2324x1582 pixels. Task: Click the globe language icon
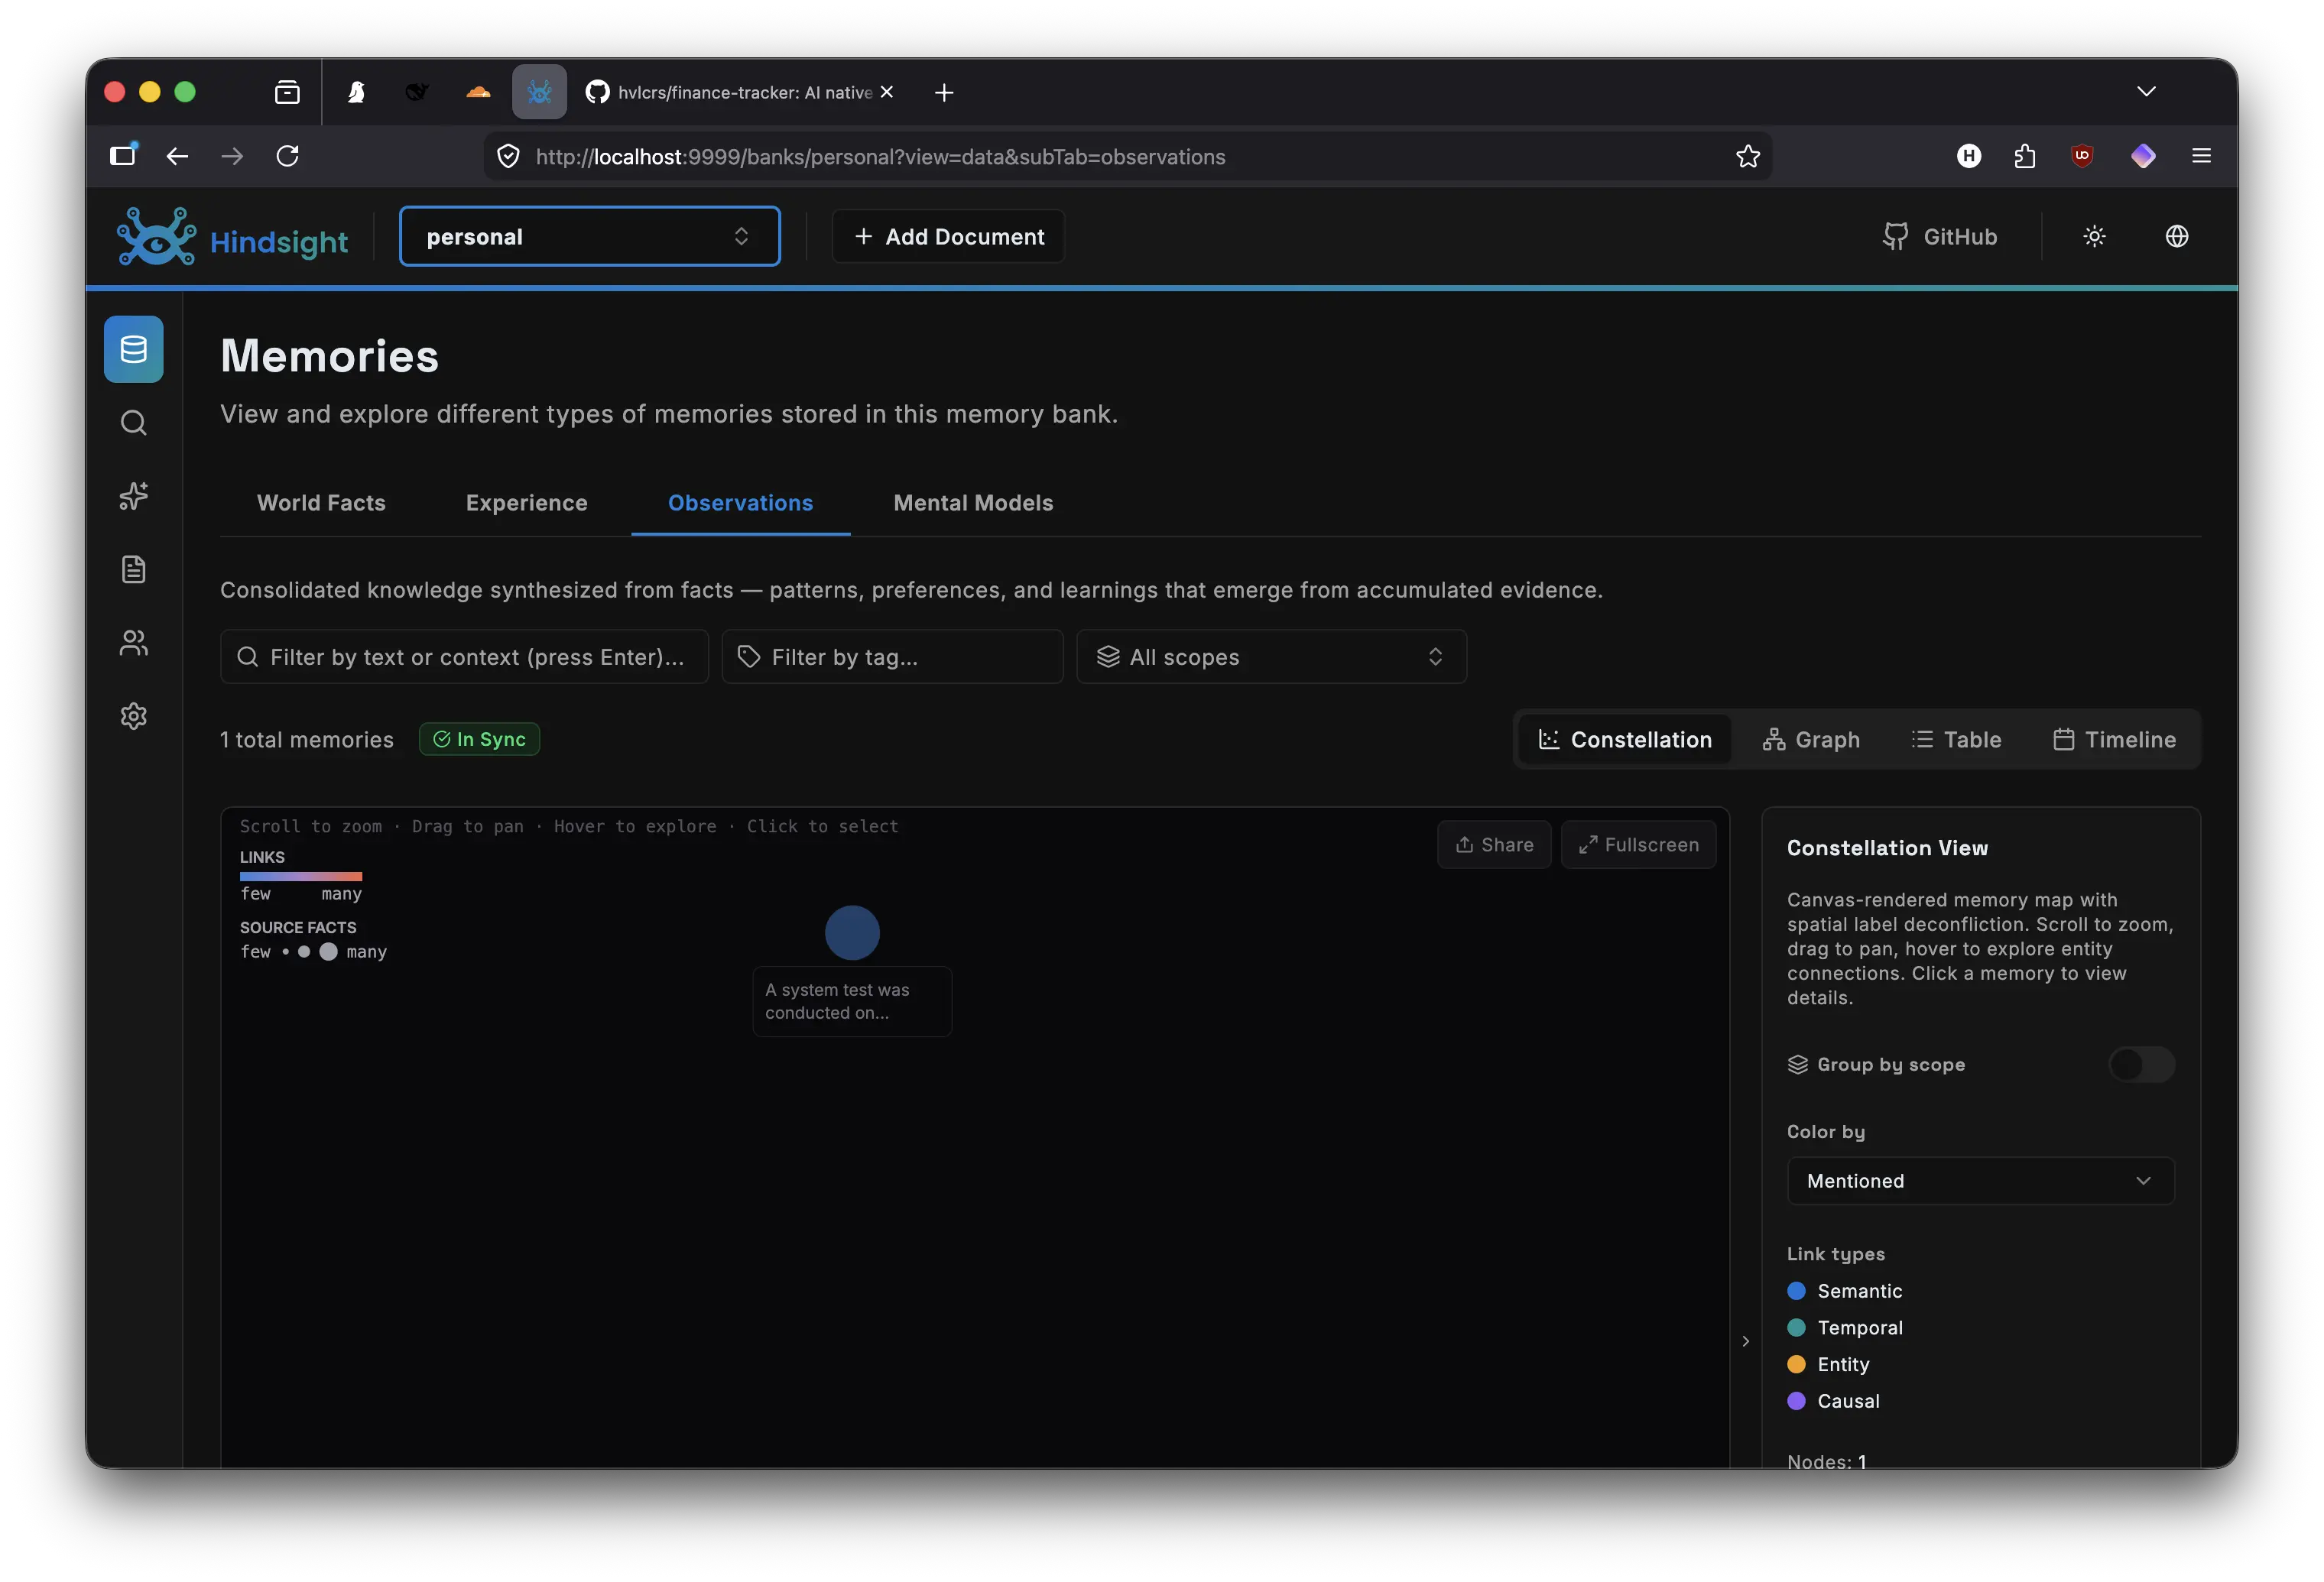point(2176,236)
